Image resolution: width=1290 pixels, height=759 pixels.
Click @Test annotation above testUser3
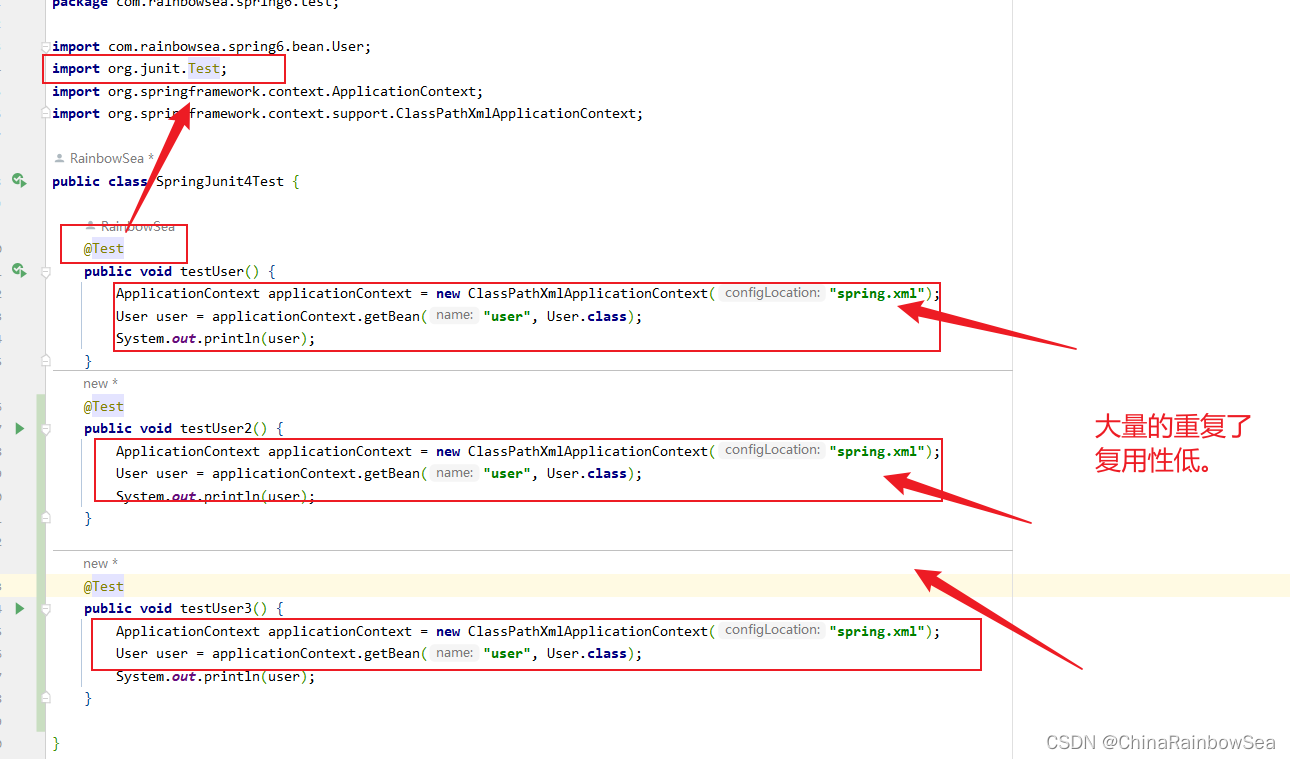[x=104, y=586]
